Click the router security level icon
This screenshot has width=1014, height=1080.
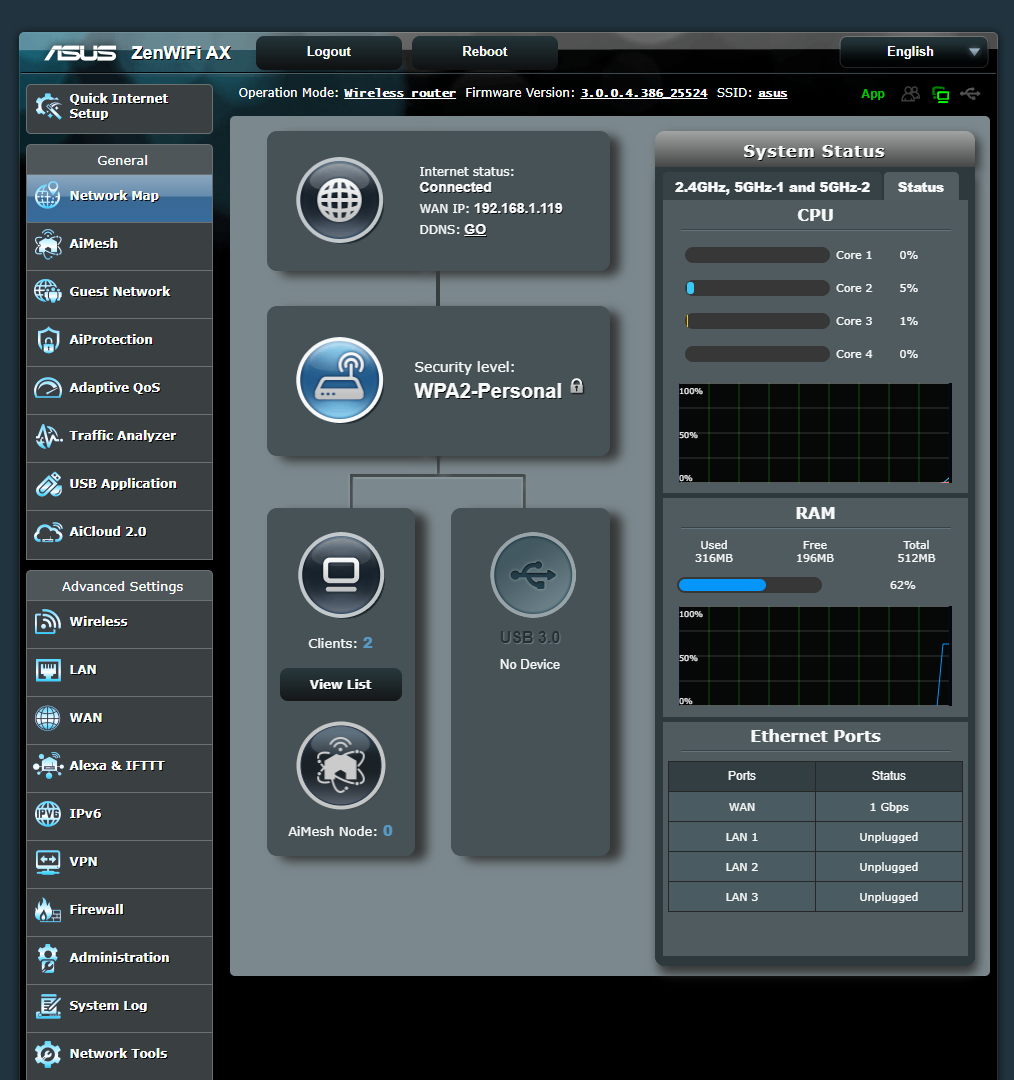340,380
